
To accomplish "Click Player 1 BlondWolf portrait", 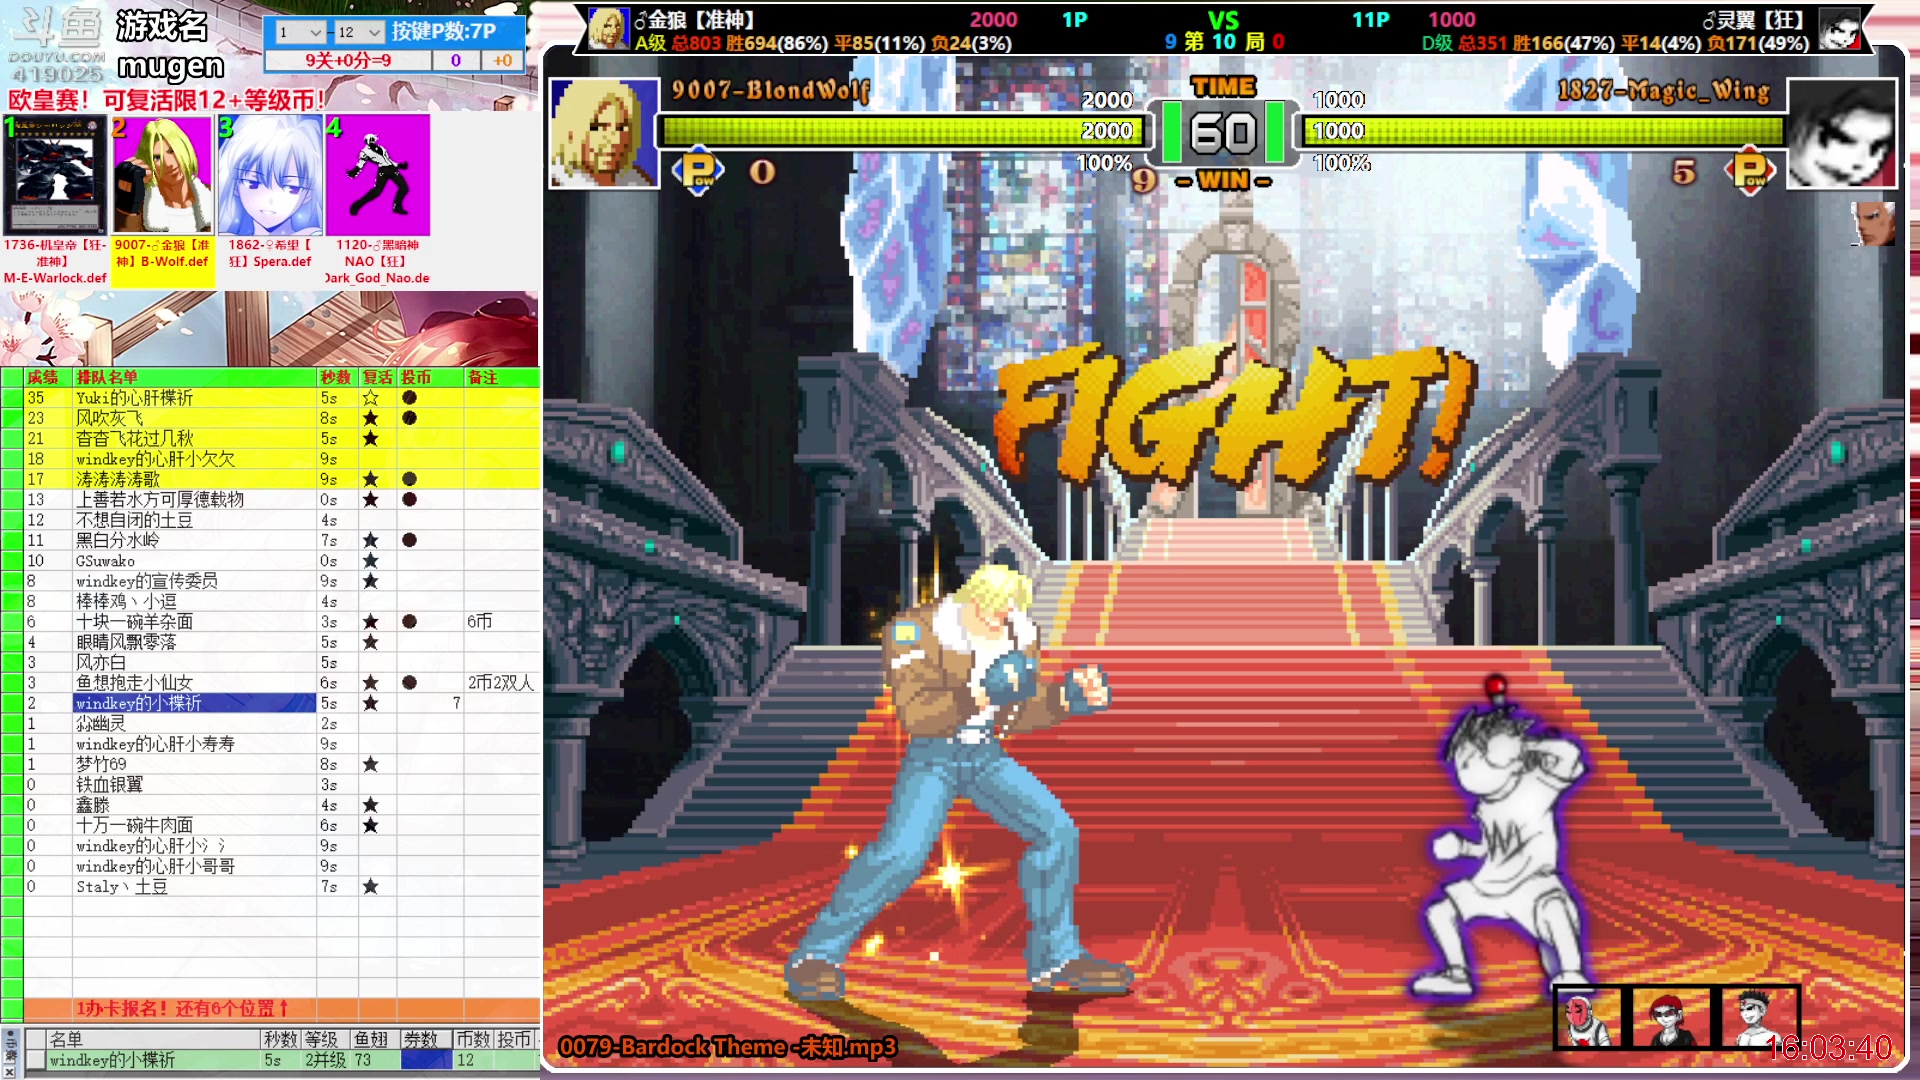I will point(603,133).
